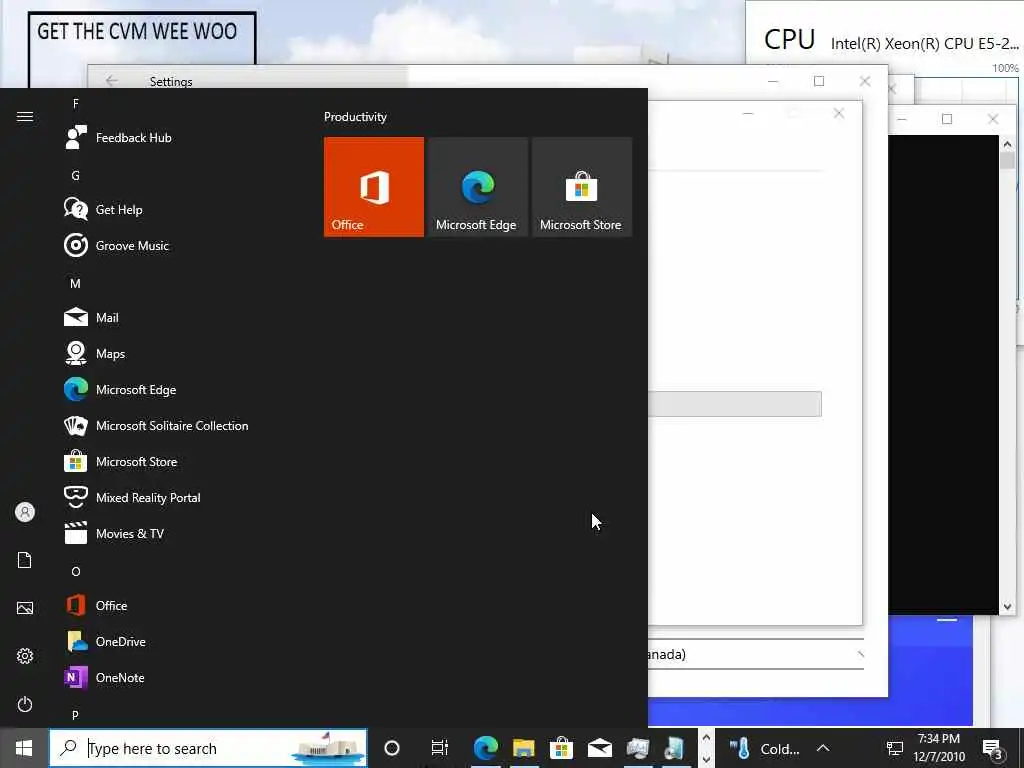Viewport: 1024px width, 768px height.
Task: Open Microsoft Store from the taskbar
Action: [562, 748]
